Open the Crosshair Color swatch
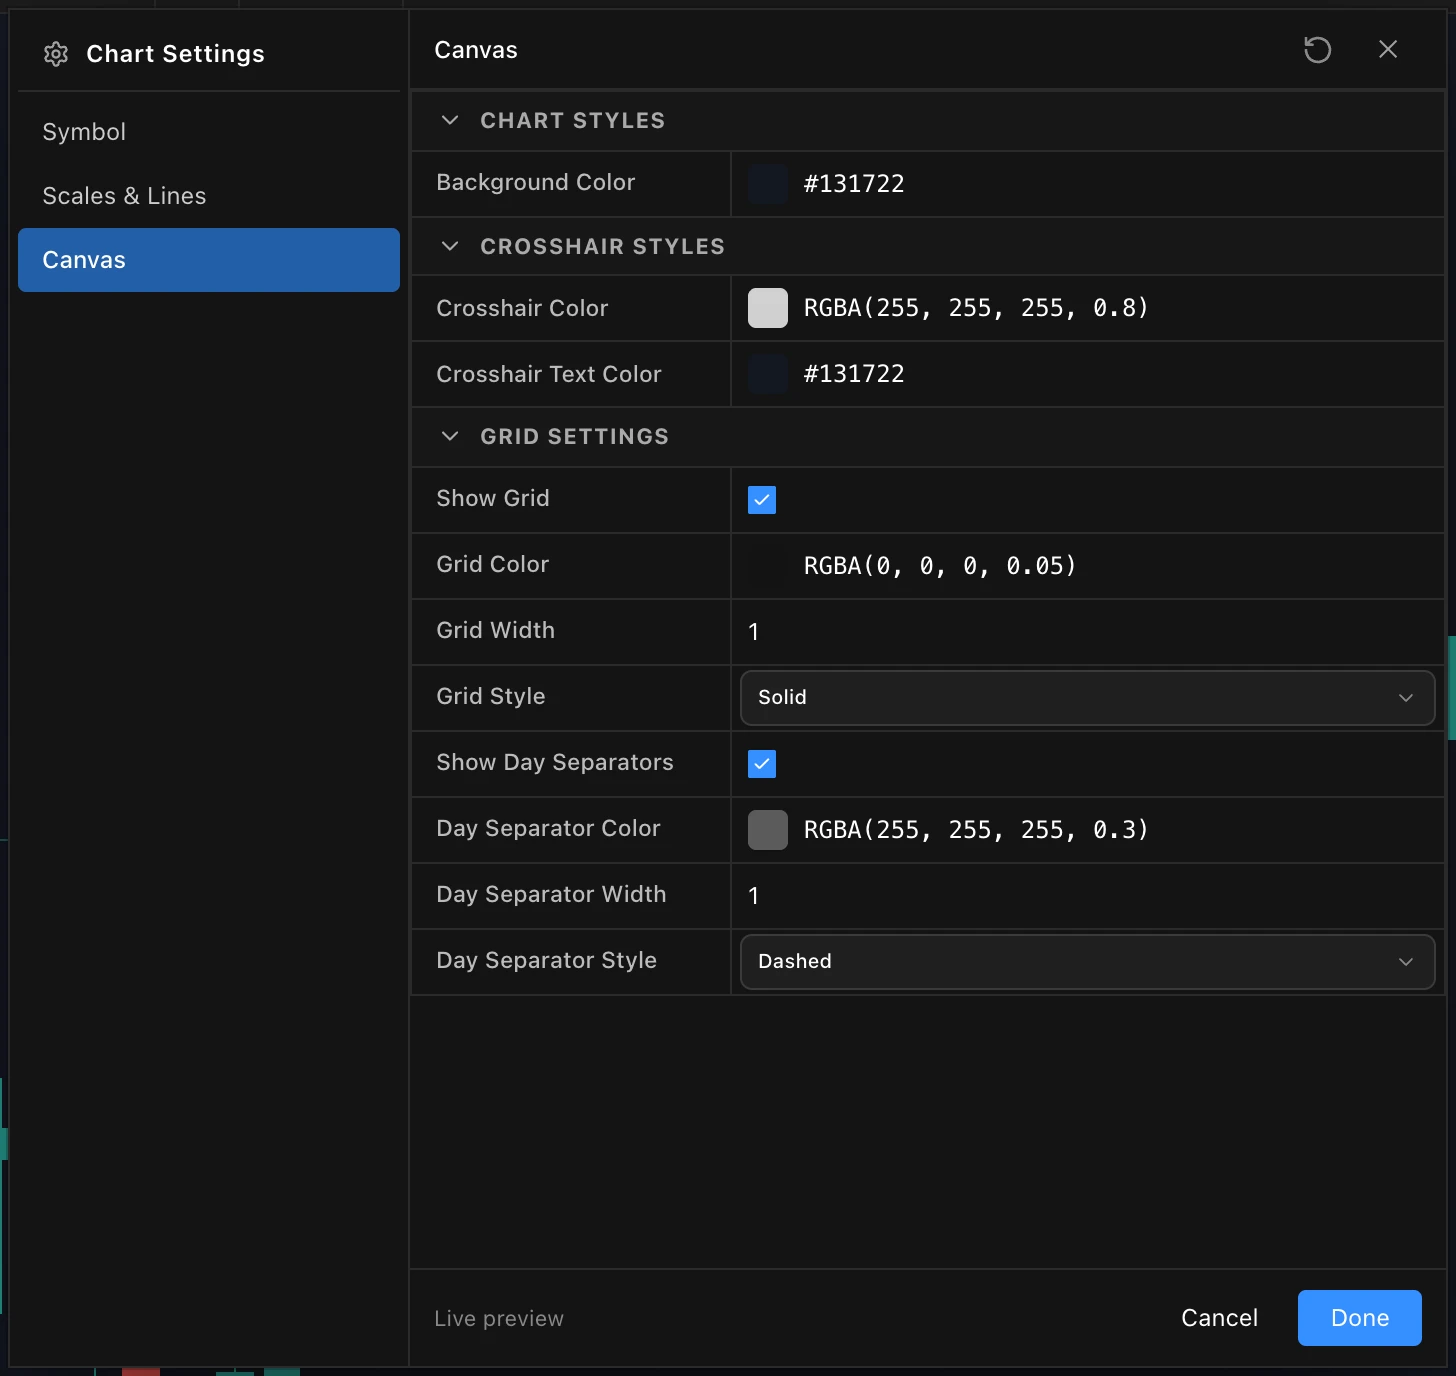 click(768, 308)
